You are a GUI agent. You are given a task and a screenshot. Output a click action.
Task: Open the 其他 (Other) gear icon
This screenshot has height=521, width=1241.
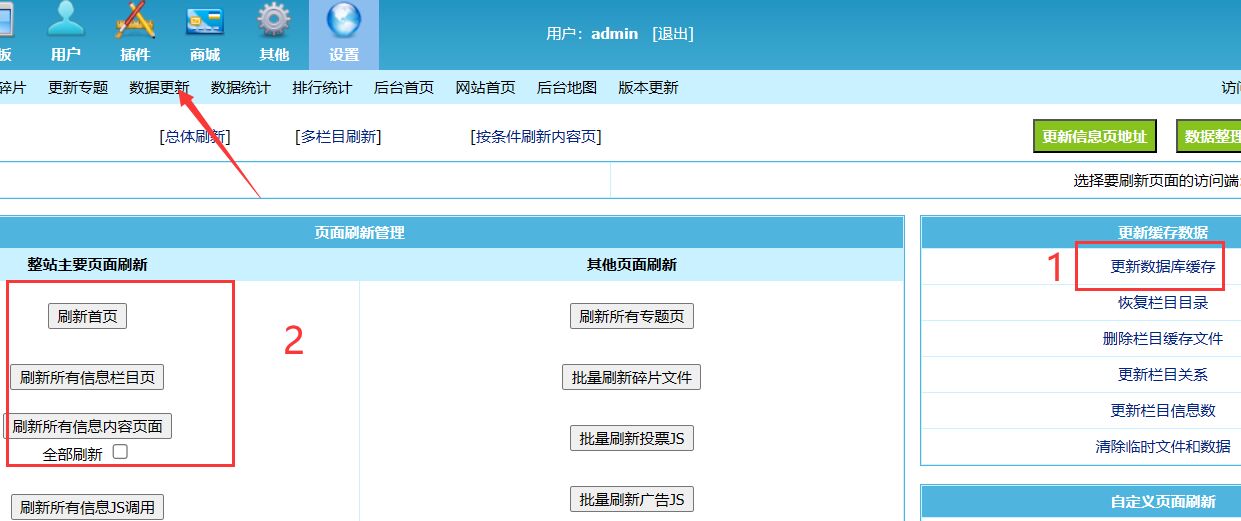[x=274, y=22]
